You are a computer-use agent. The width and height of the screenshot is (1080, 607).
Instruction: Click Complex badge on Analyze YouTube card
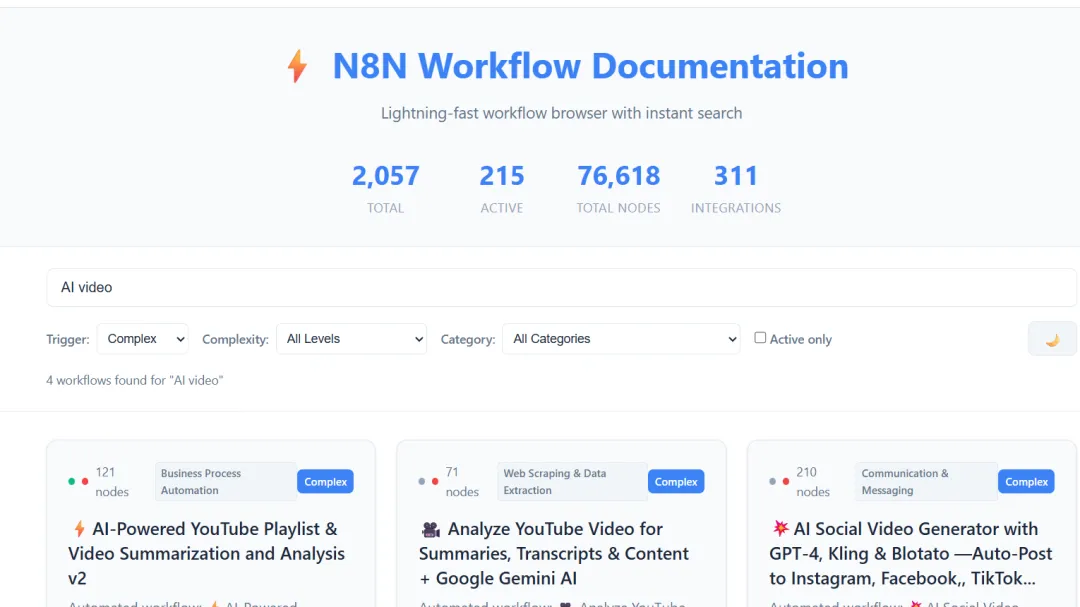pos(676,482)
